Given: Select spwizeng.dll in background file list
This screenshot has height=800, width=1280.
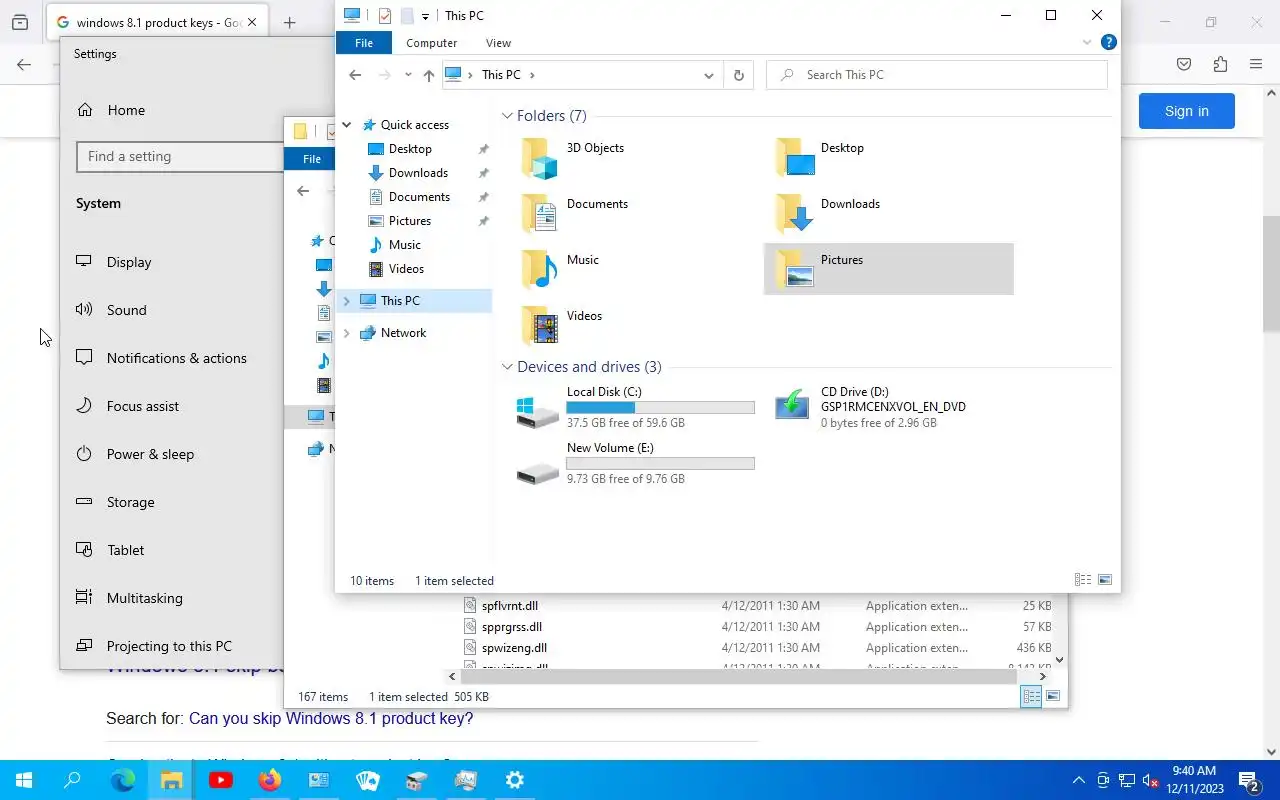Looking at the screenshot, I should pyautogui.click(x=514, y=648).
